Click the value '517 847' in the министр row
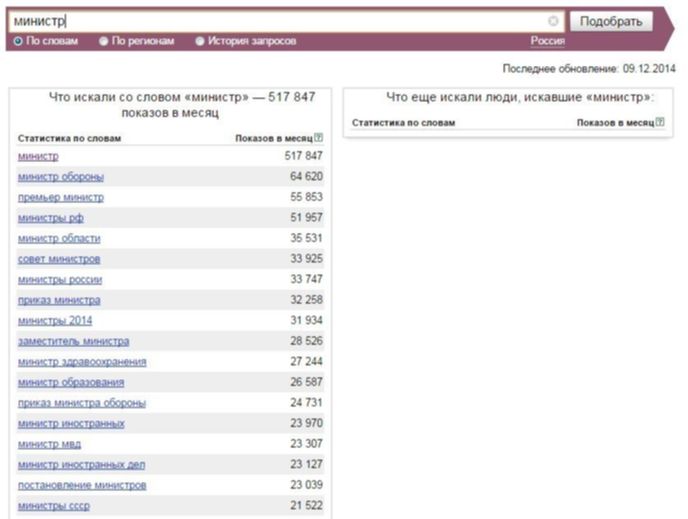This screenshot has height=519, width=688. 304,156
